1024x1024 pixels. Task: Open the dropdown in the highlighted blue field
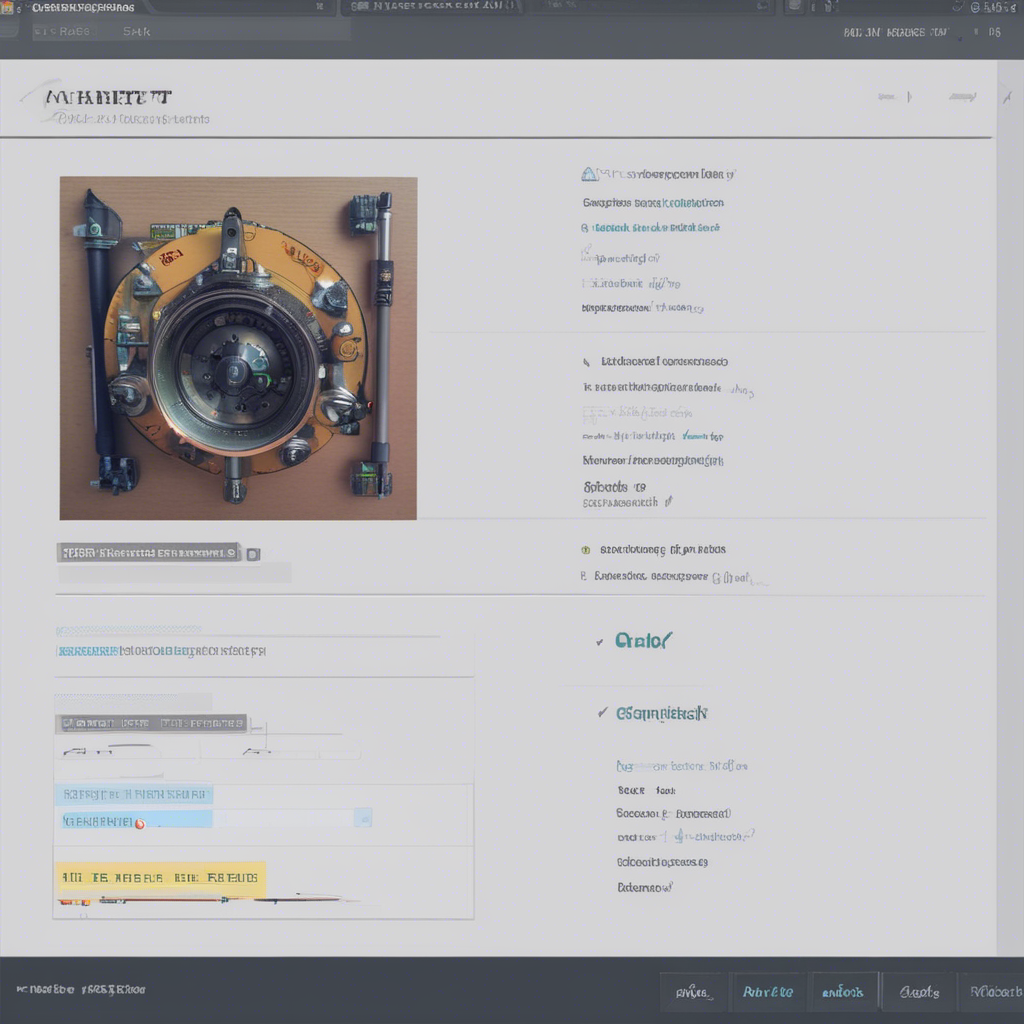[x=364, y=817]
